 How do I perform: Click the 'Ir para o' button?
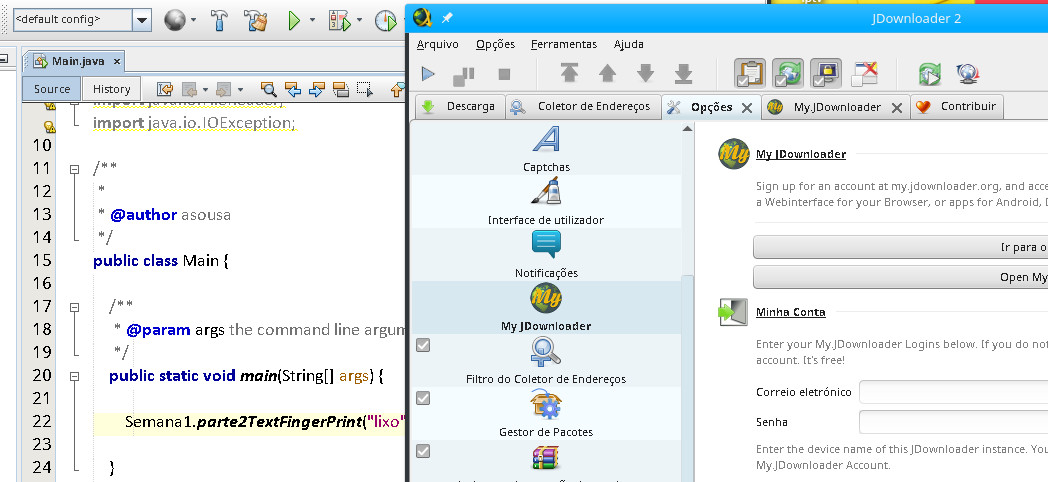pos(900,247)
